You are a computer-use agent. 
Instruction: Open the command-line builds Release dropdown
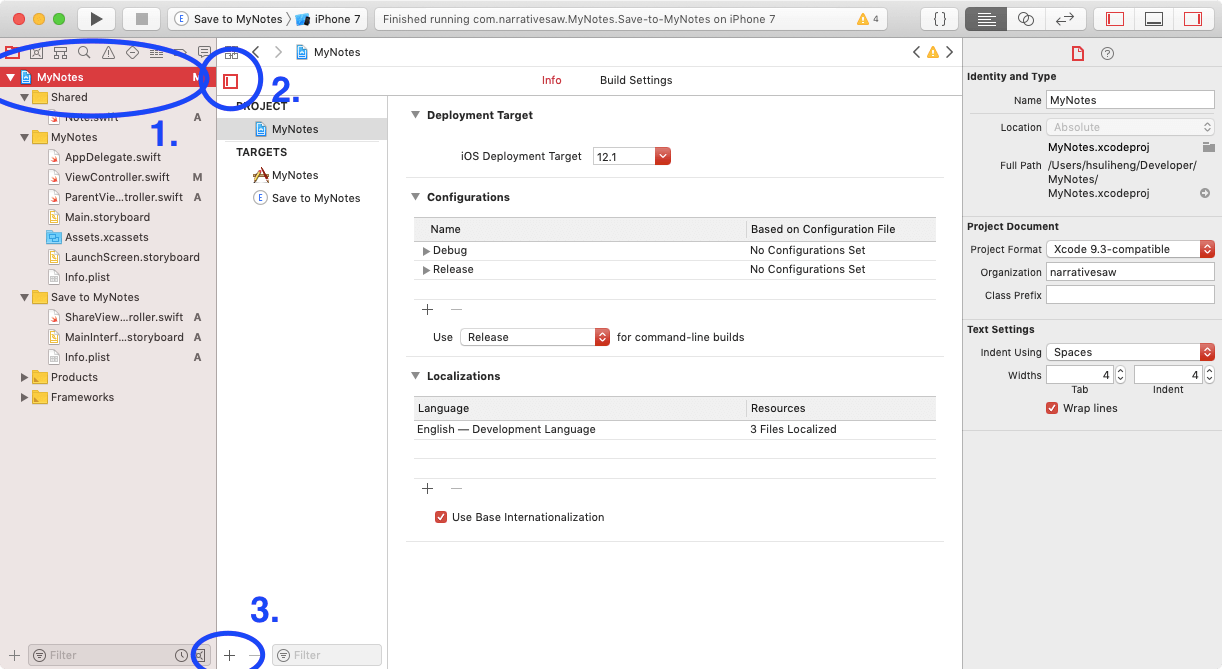(535, 337)
